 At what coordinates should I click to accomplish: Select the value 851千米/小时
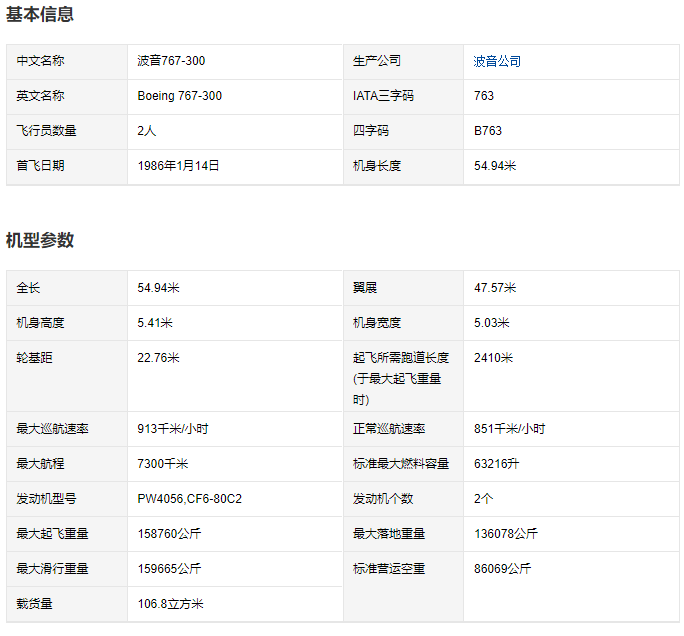pos(510,429)
